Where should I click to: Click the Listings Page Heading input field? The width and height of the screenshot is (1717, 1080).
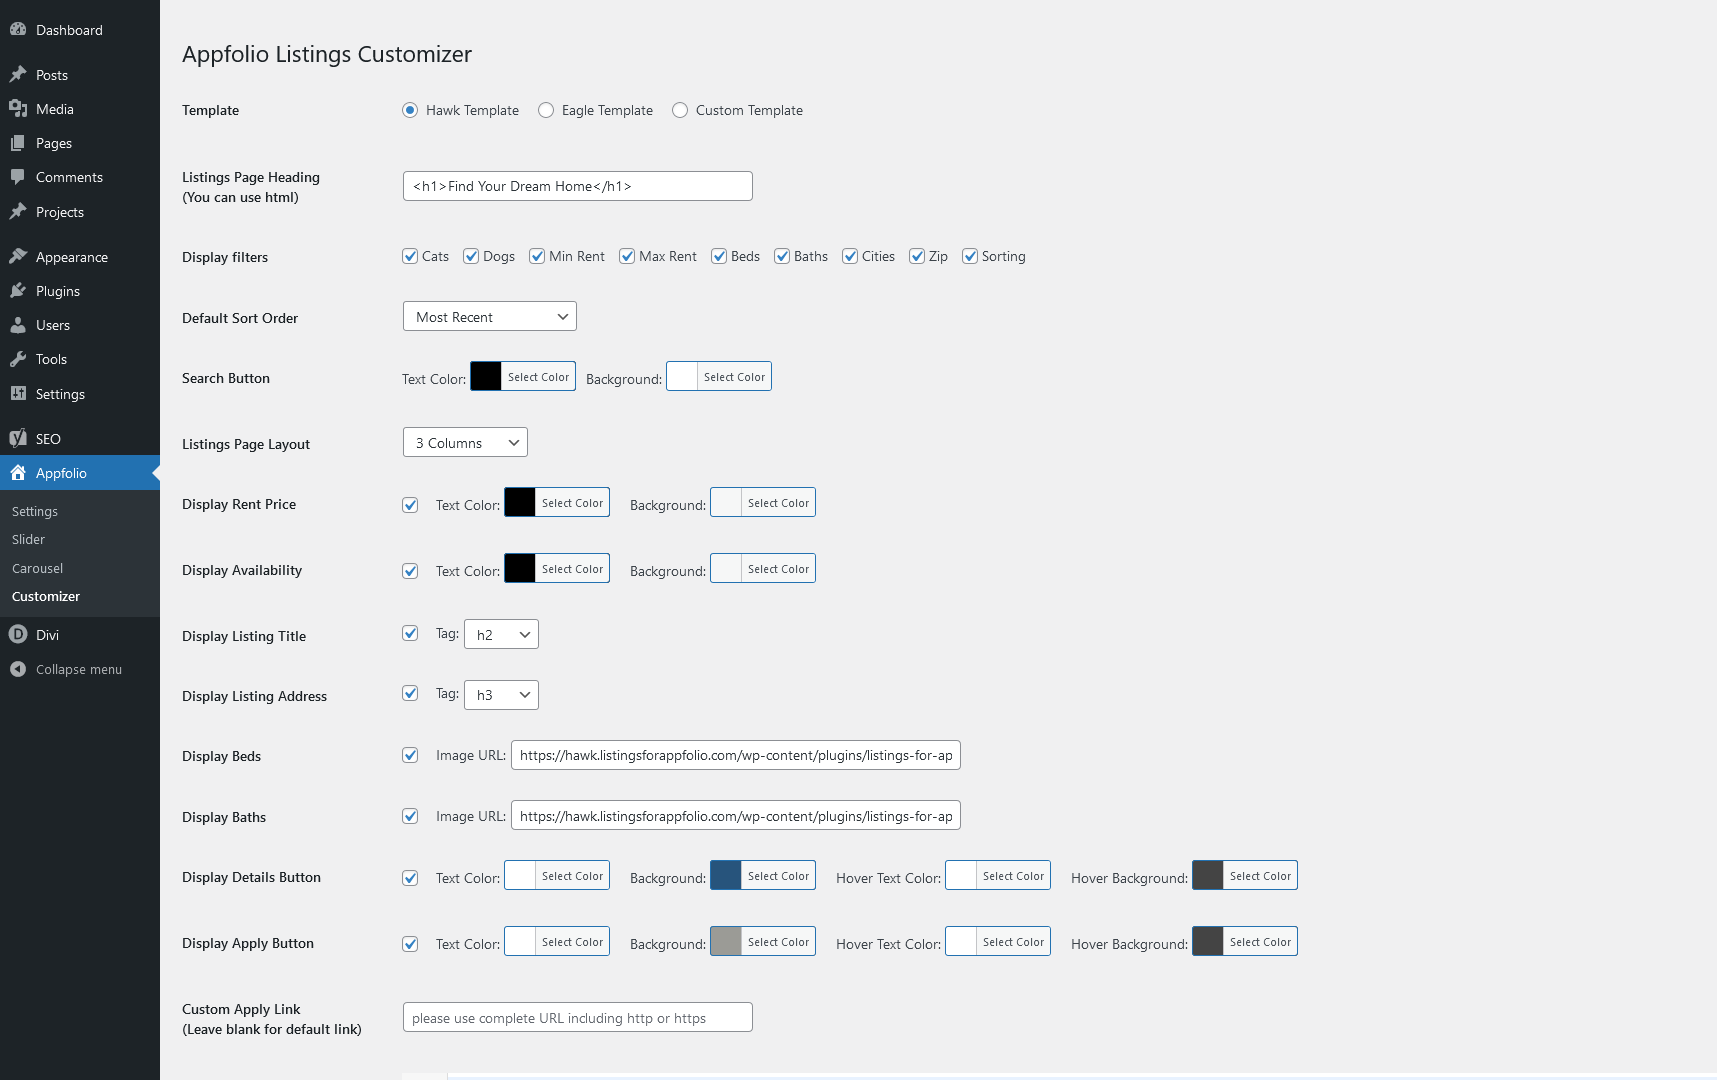(x=578, y=186)
